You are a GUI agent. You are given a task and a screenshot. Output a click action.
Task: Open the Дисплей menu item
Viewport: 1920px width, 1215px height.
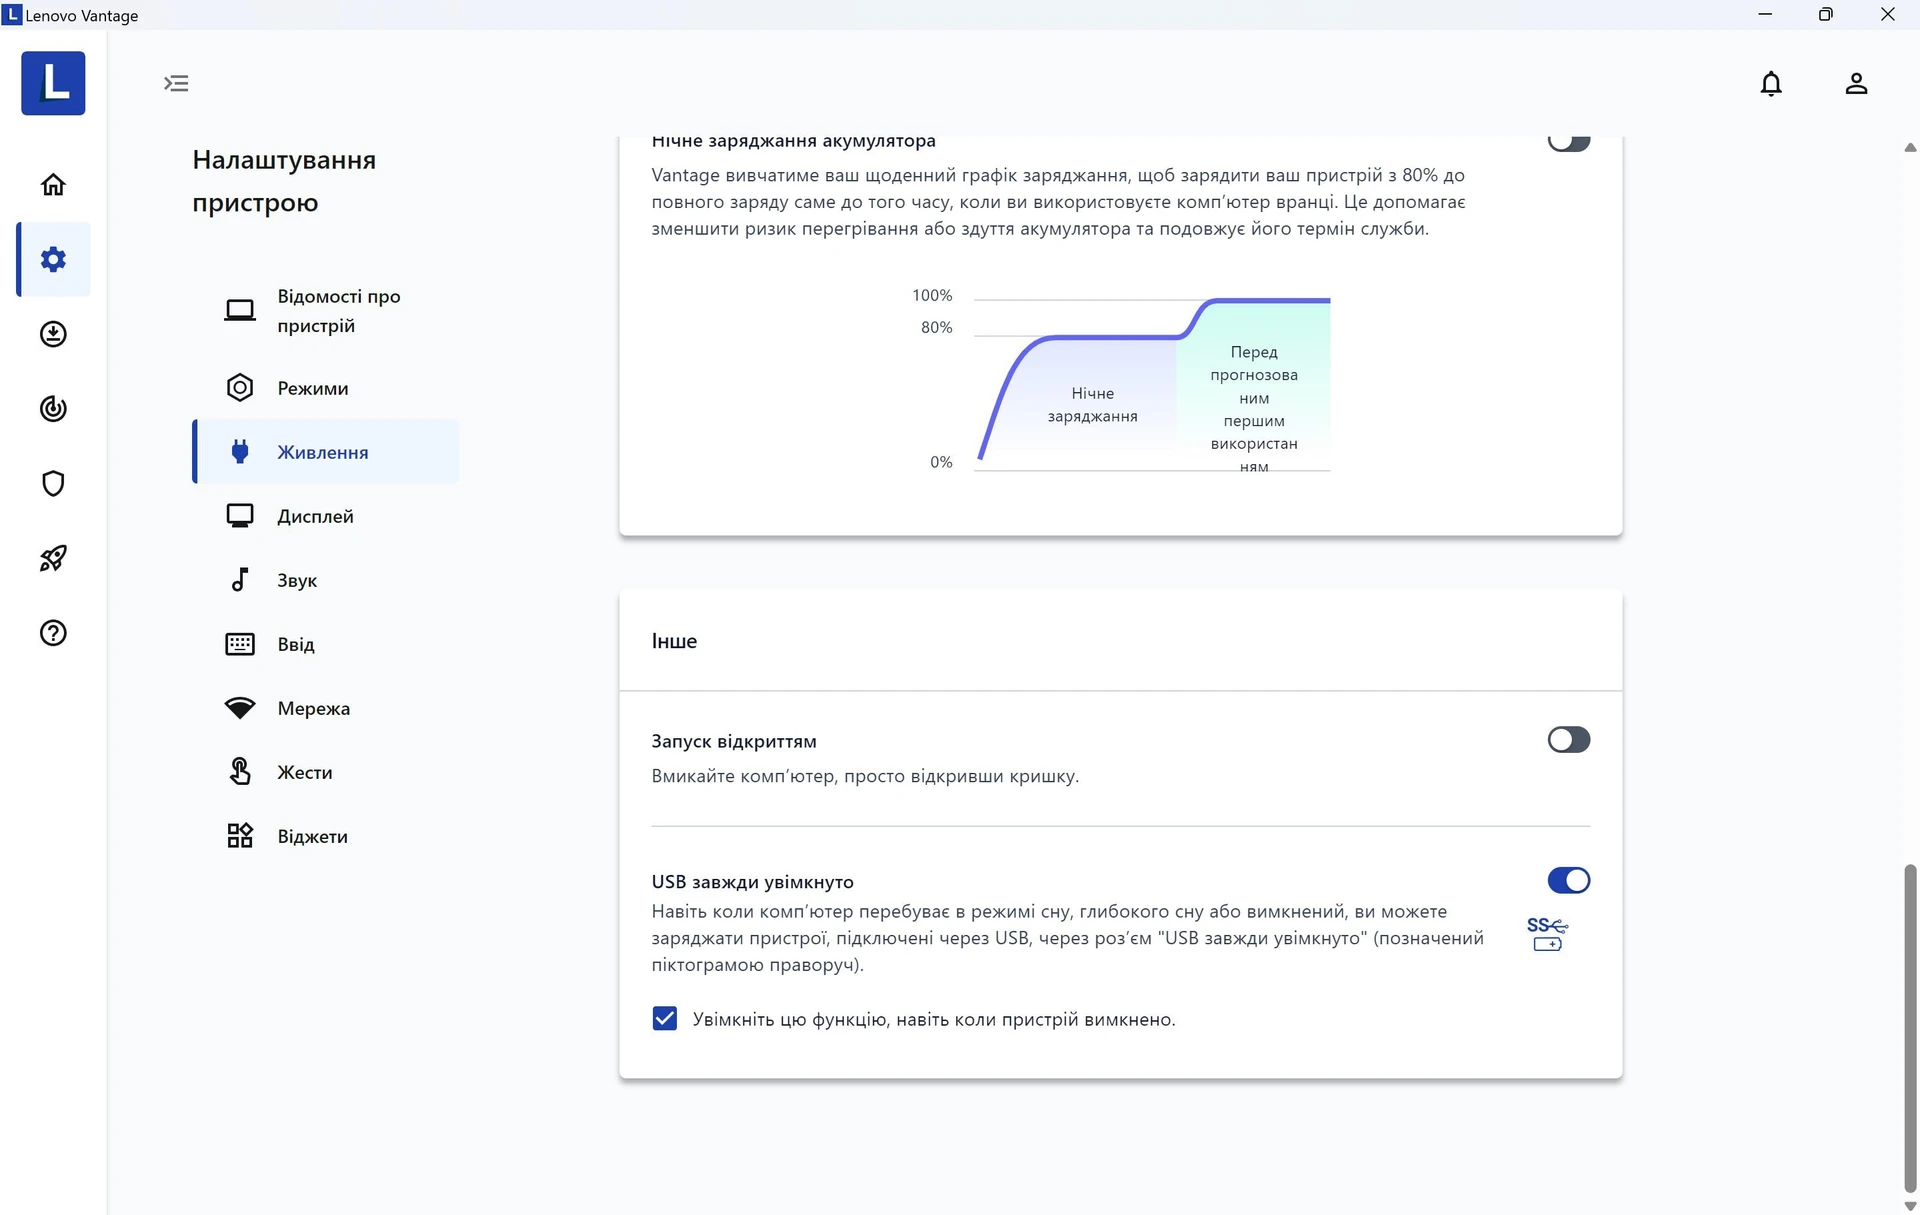(x=326, y=516)
